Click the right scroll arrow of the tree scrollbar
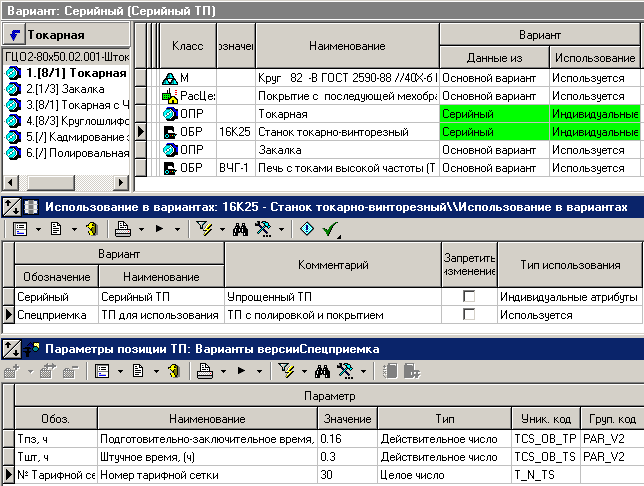Image resolution: width=644 pixels, height=486 pixels. (121, 182)
